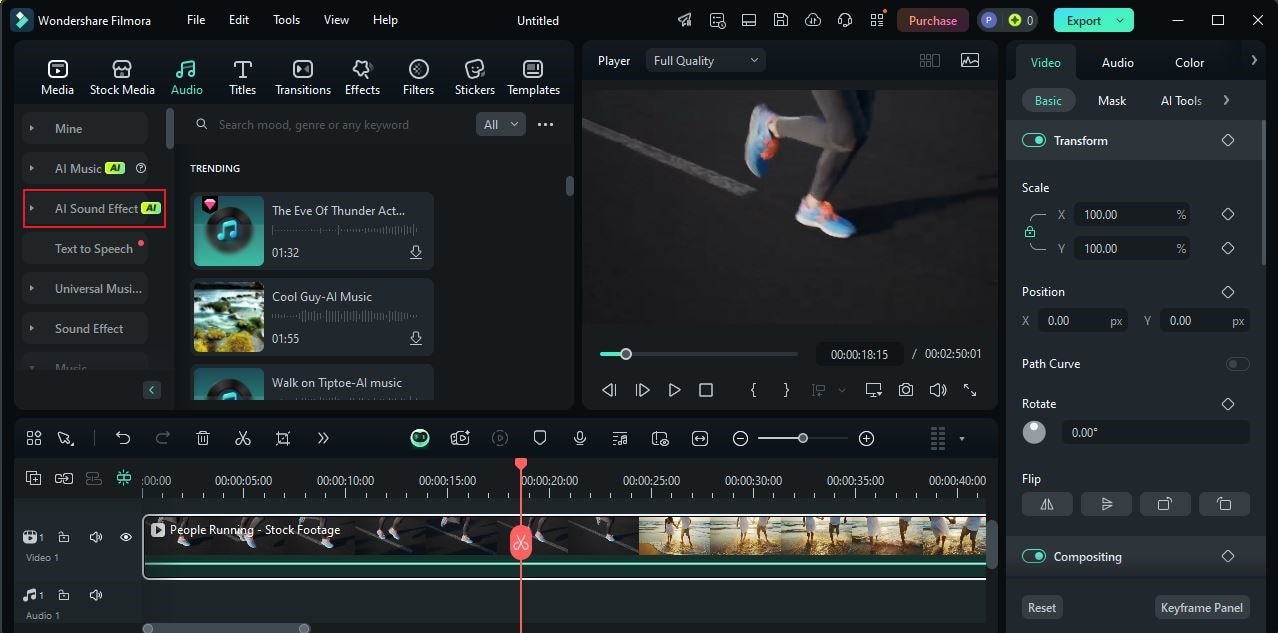Switch to the Mask sub-tab

[1111, 100]
